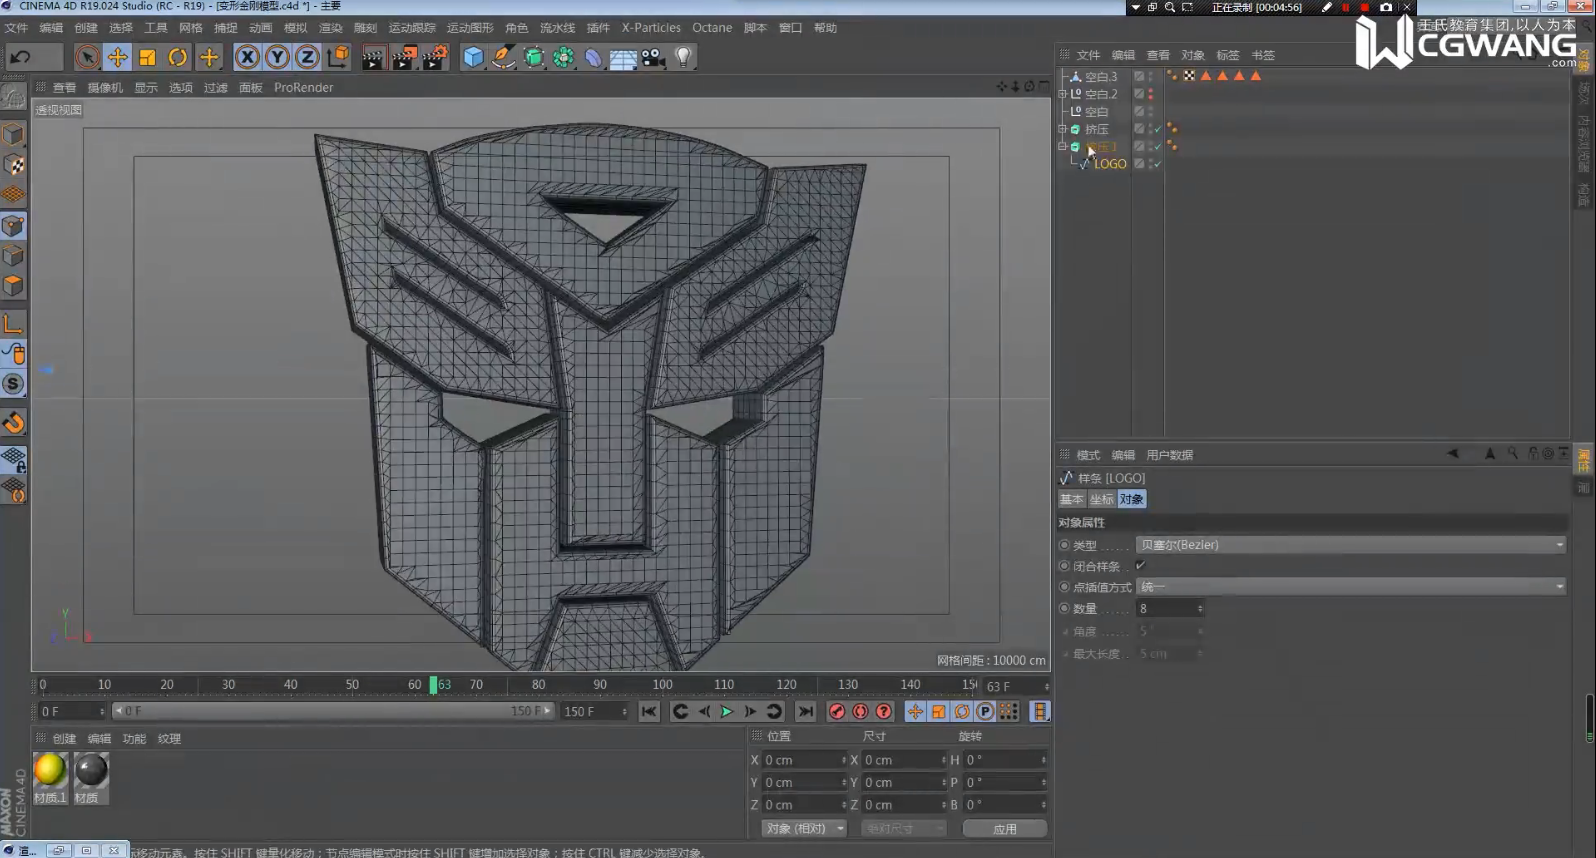Toggle Position keyframe recording in timeline

click(915, 711)
